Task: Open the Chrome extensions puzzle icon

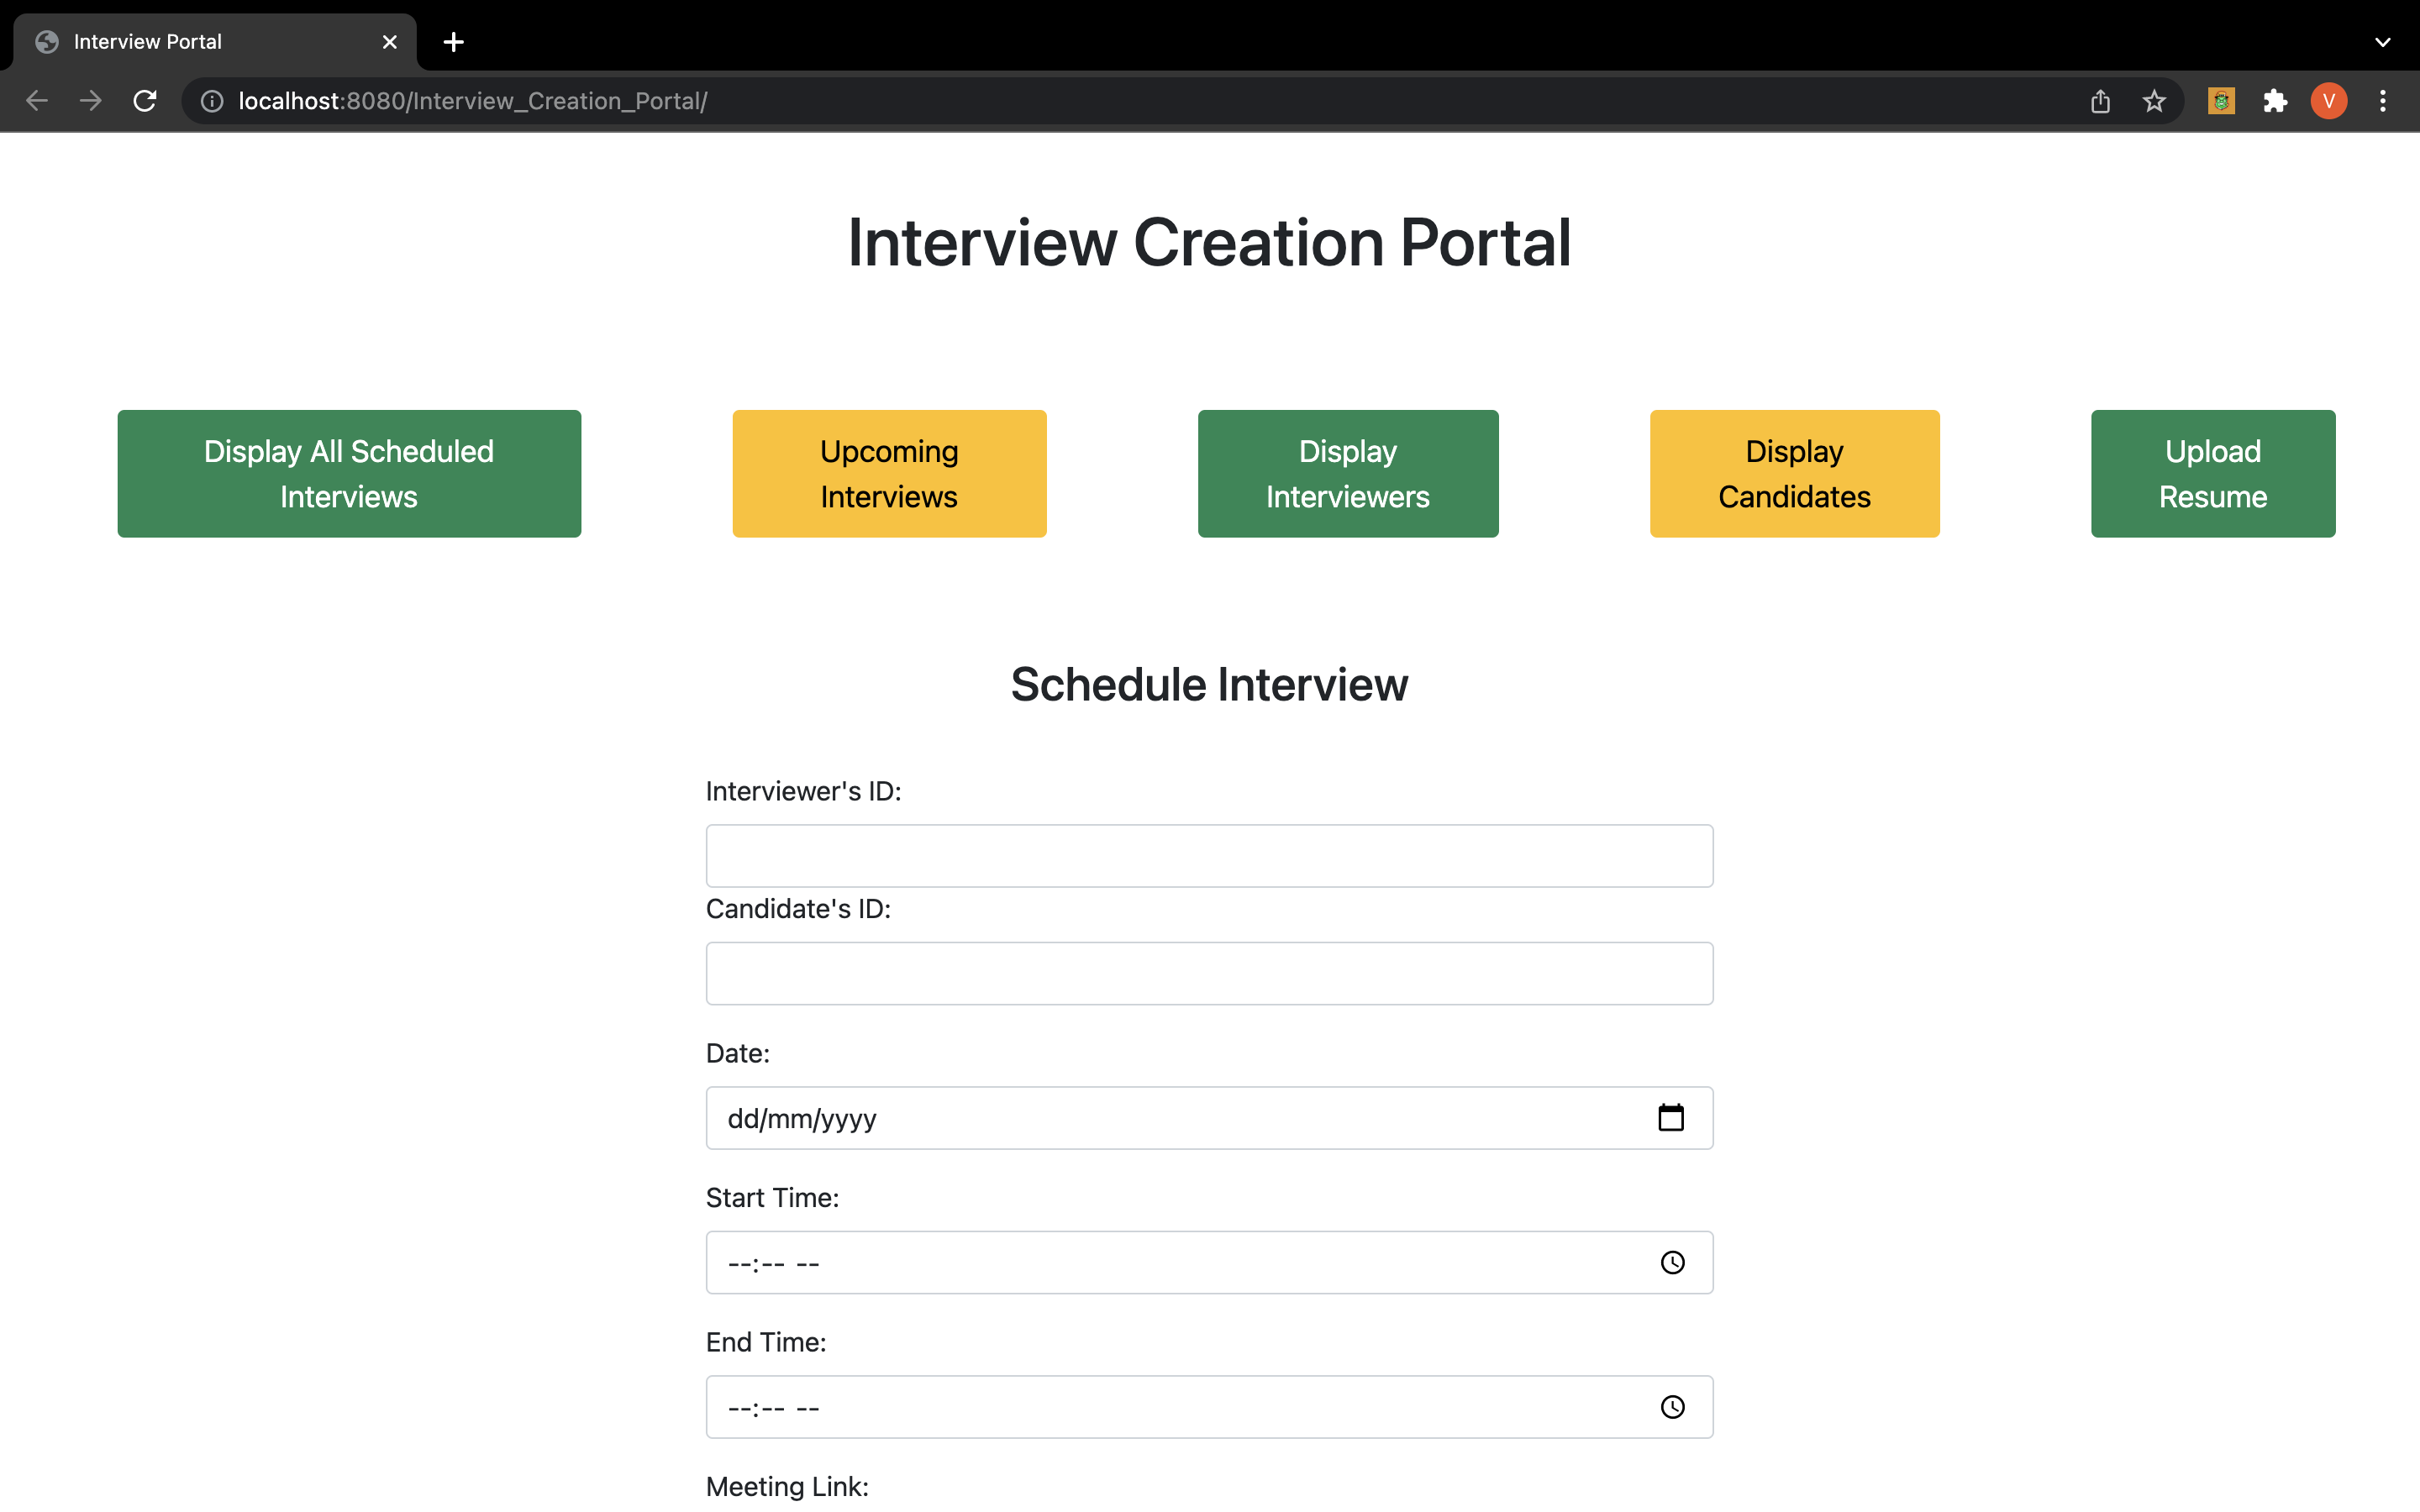Action: click(x=2275, y=101)
